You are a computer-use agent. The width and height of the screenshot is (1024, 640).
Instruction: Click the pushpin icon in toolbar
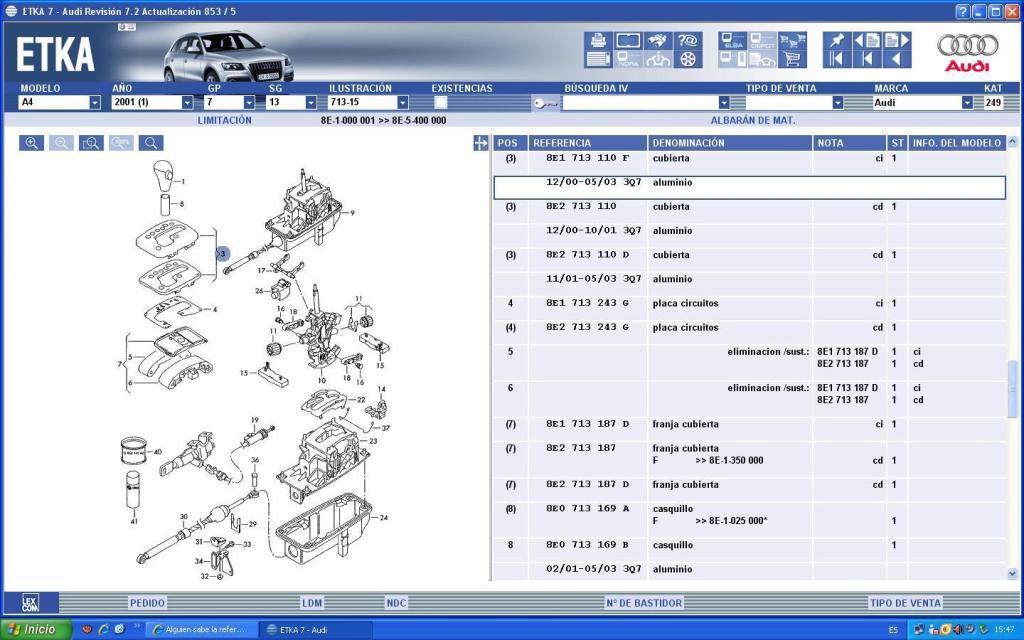pos(837,40)
